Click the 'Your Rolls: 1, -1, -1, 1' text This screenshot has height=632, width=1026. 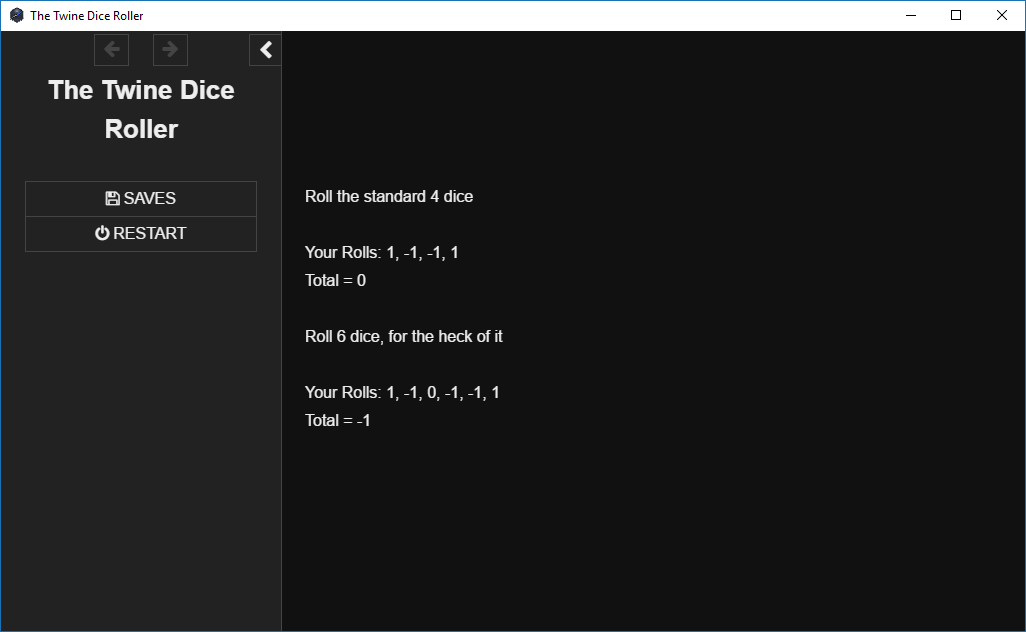[381, 252]
